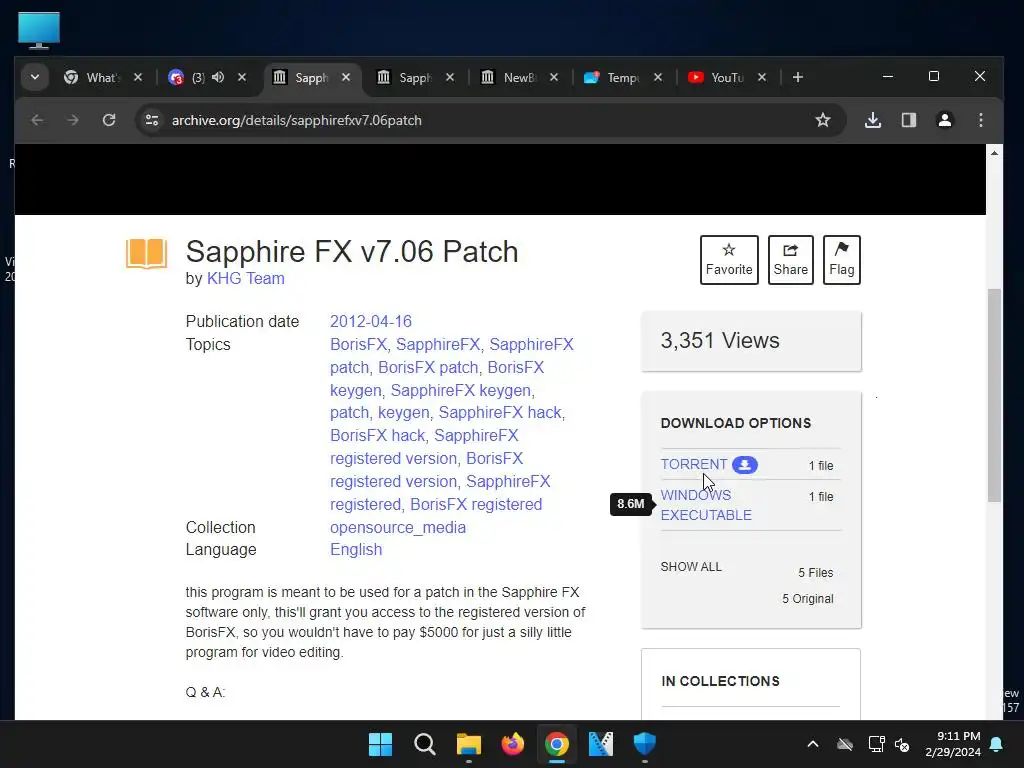Click Chrome icon in taskbar
The width and height of the screenshot is (1024, 768).
pos(556,744)
